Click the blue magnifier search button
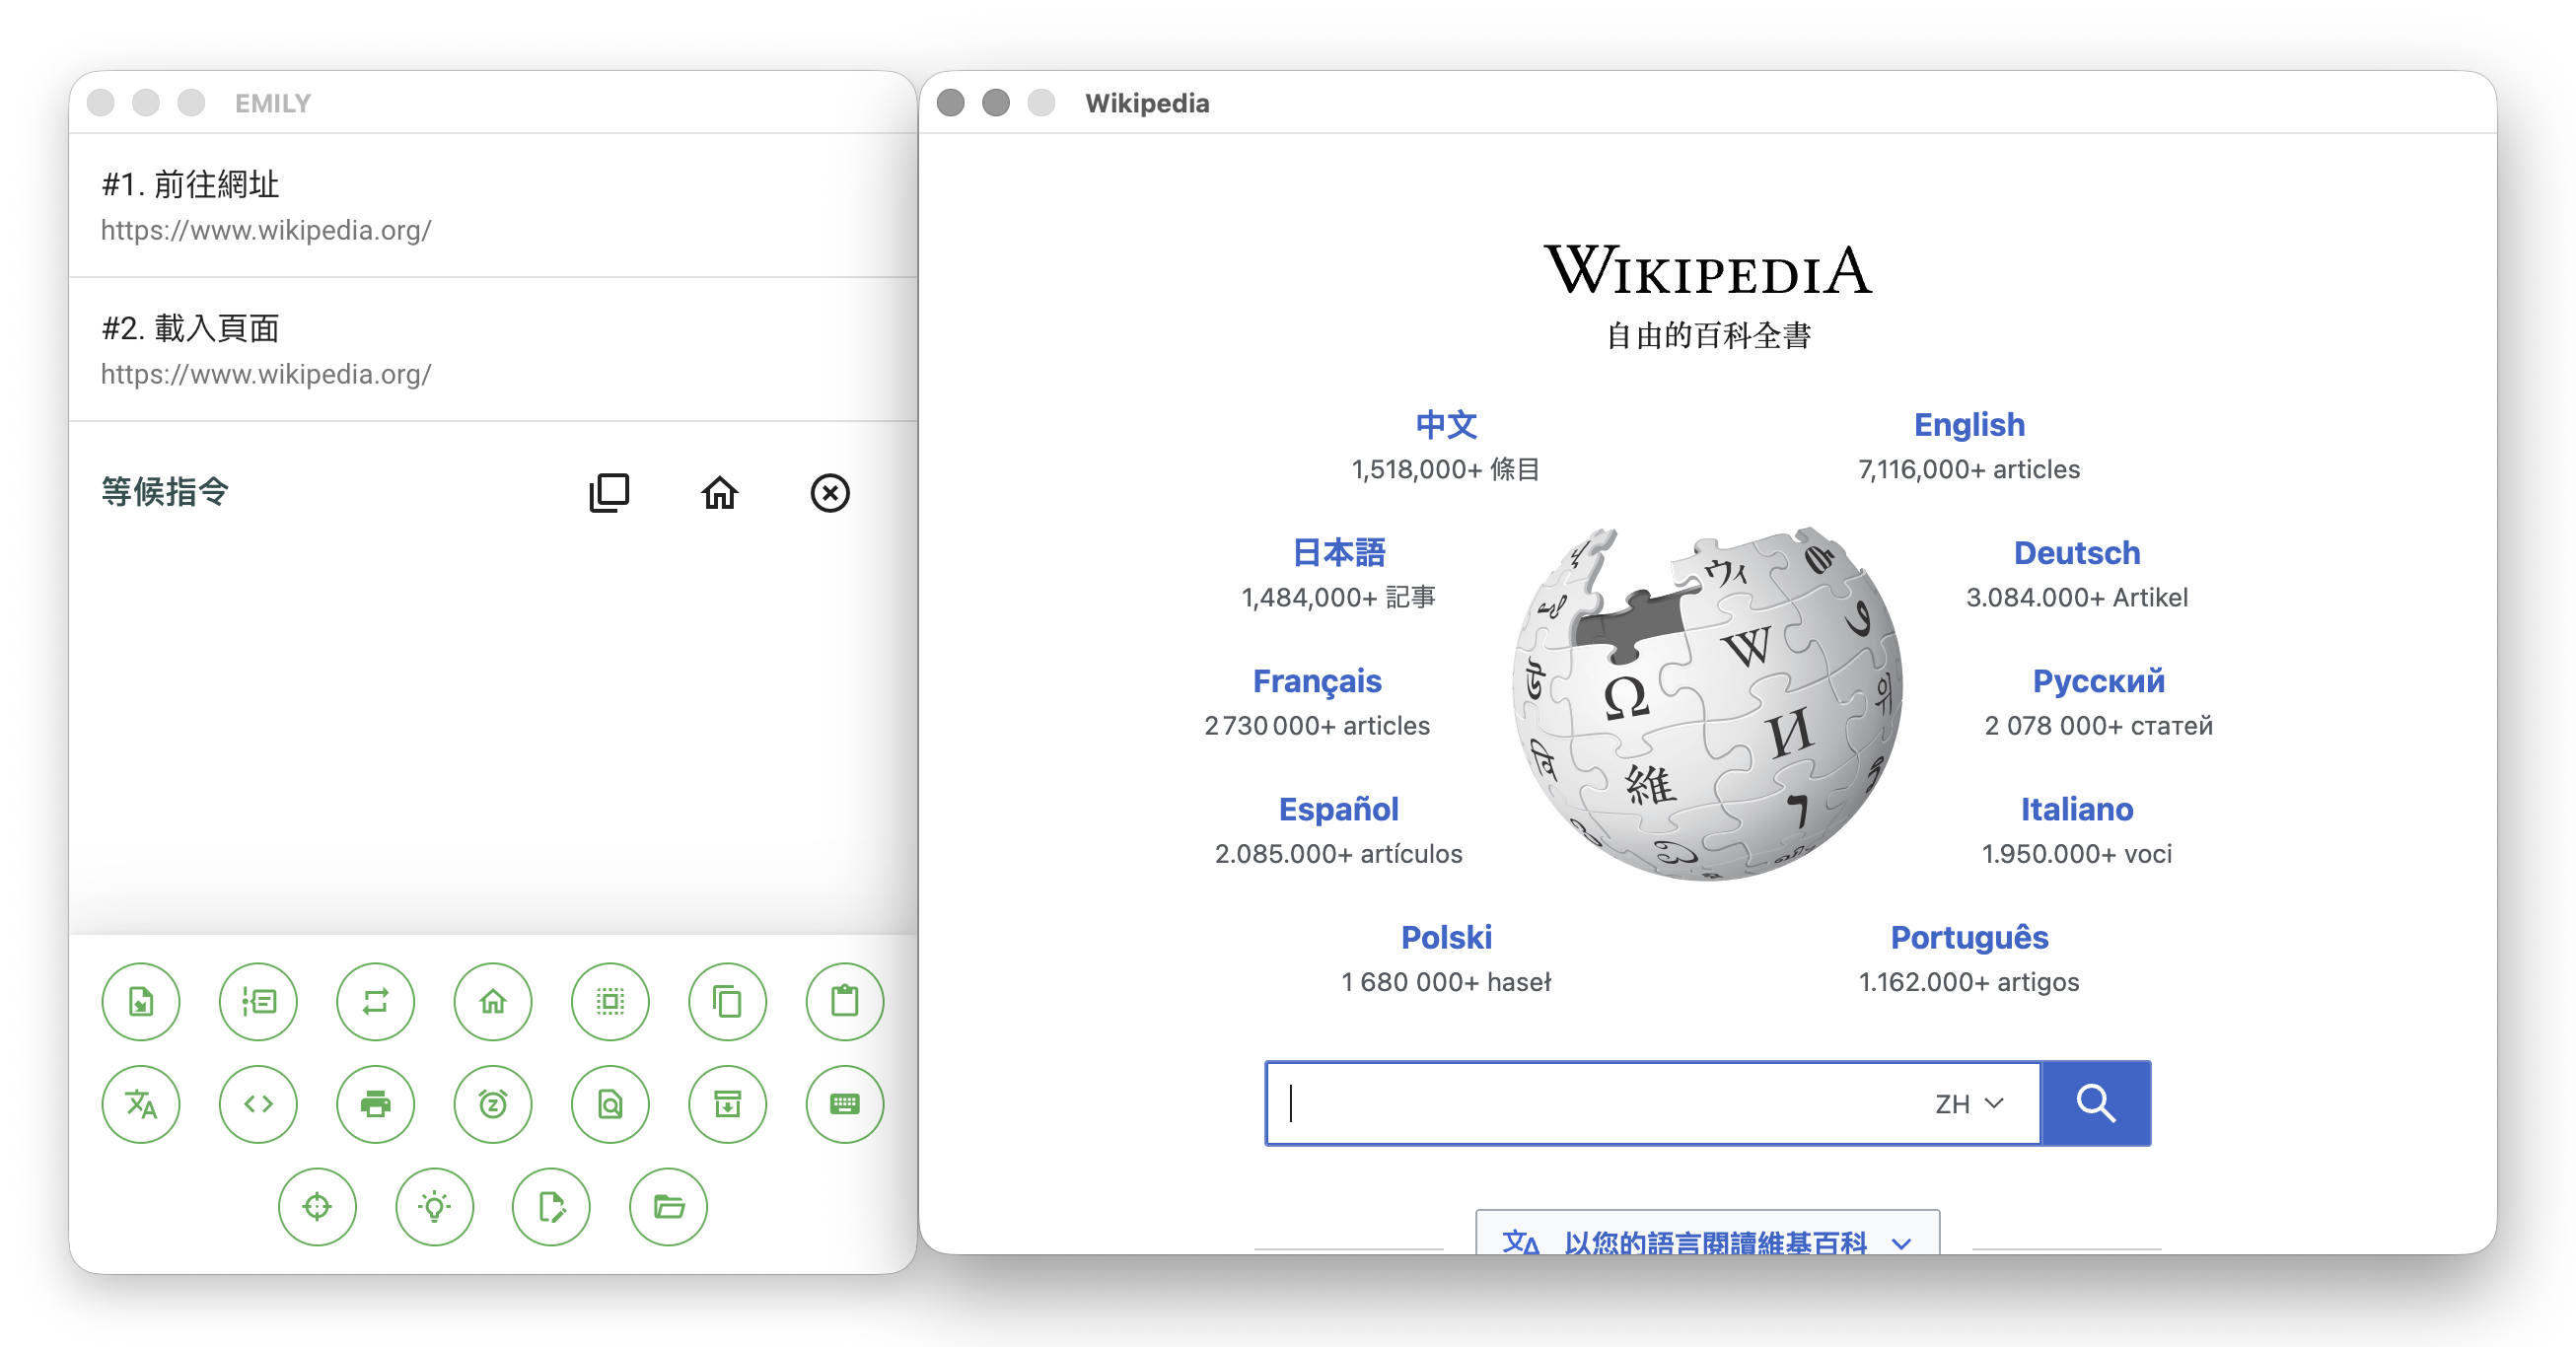Image resolution: width=2576 pixels, height=1347 pixels. (x=2096, y=1104)
